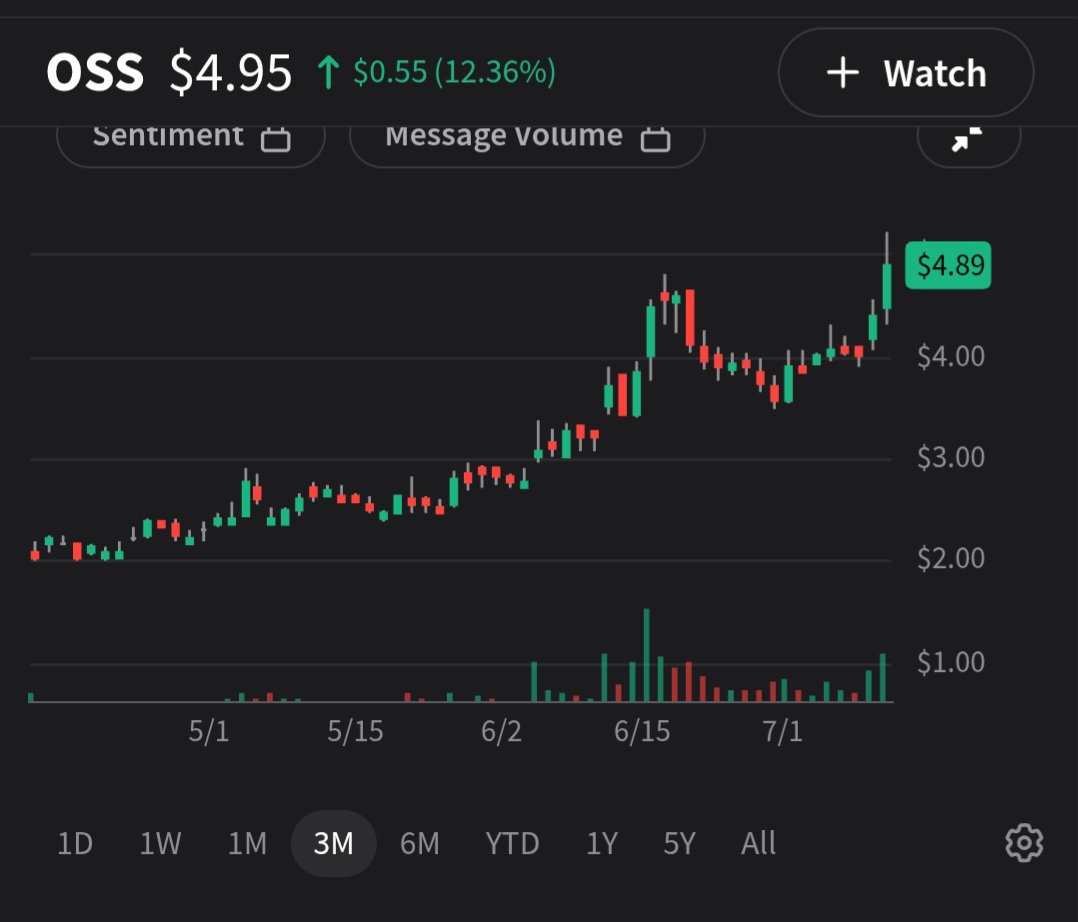Show the All time range
This screenshot has width=1078, height=922.
click(x=758, y=843)
